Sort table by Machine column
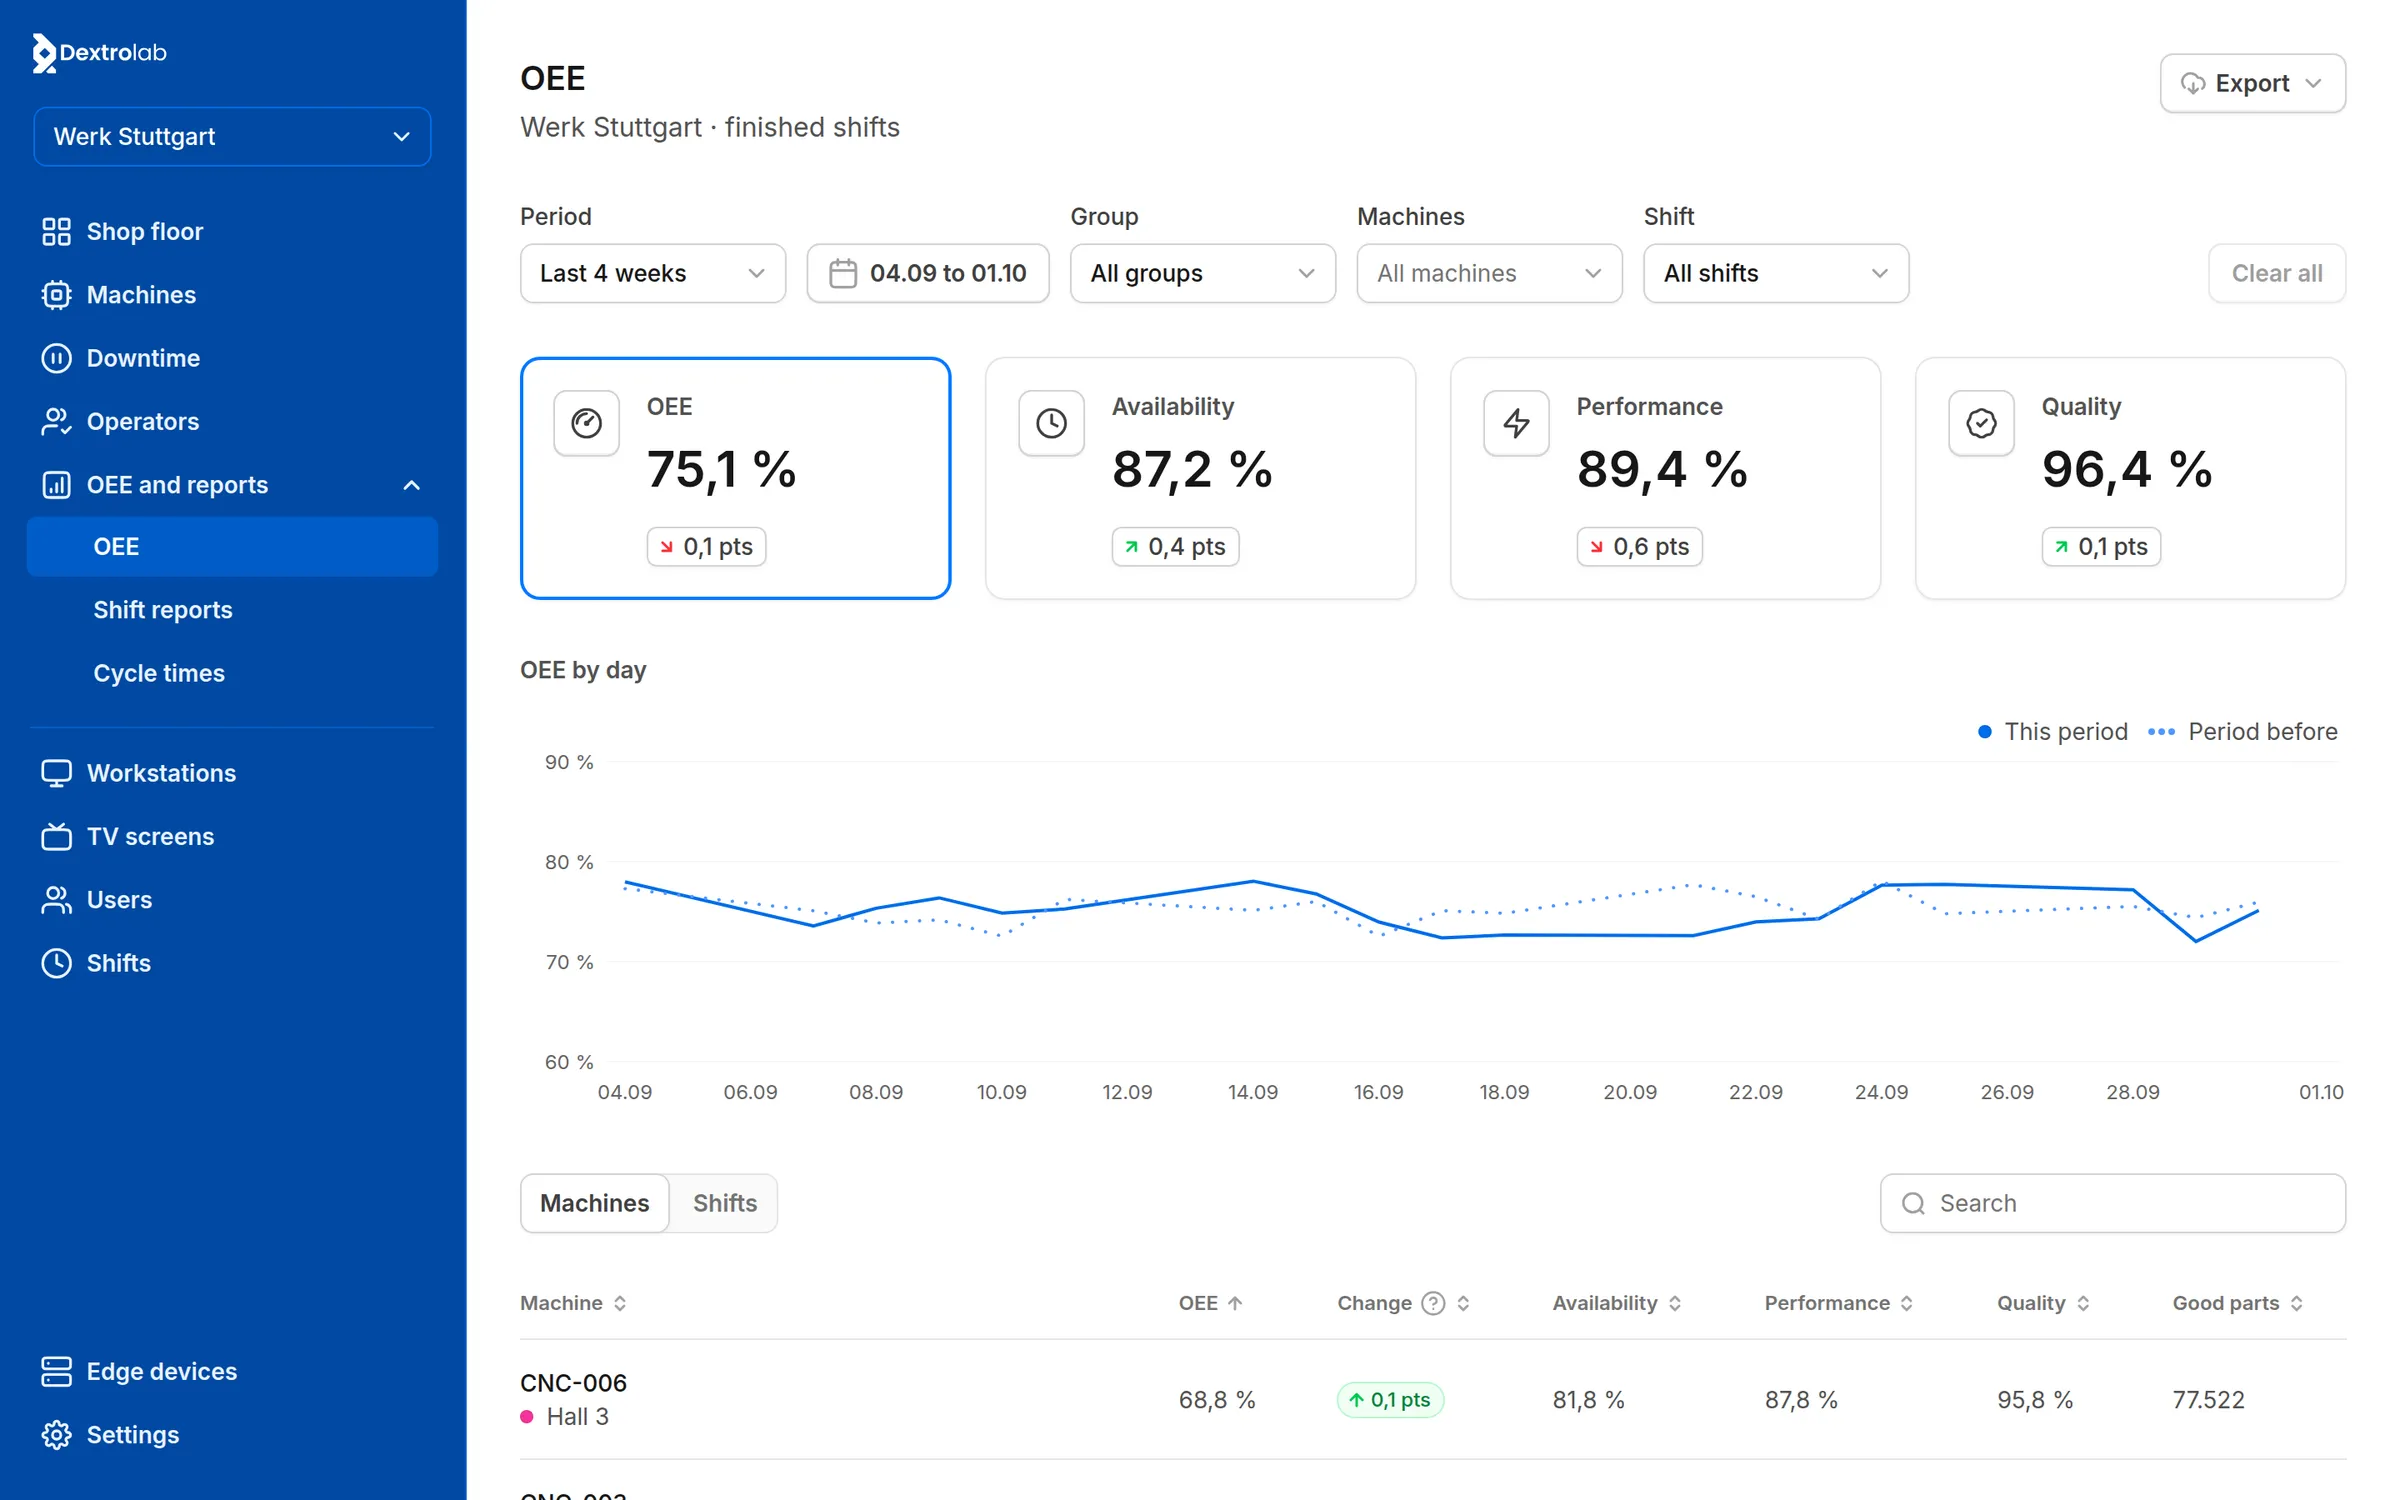2400x1500 pixels. (x=573, y=1303)
